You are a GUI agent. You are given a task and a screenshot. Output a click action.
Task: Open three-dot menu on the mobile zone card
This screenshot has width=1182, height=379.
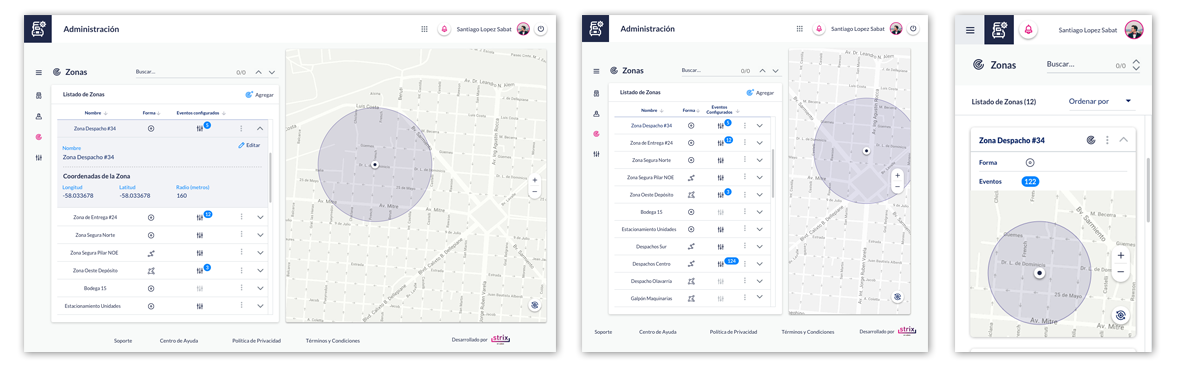[x=1107, y=140]
